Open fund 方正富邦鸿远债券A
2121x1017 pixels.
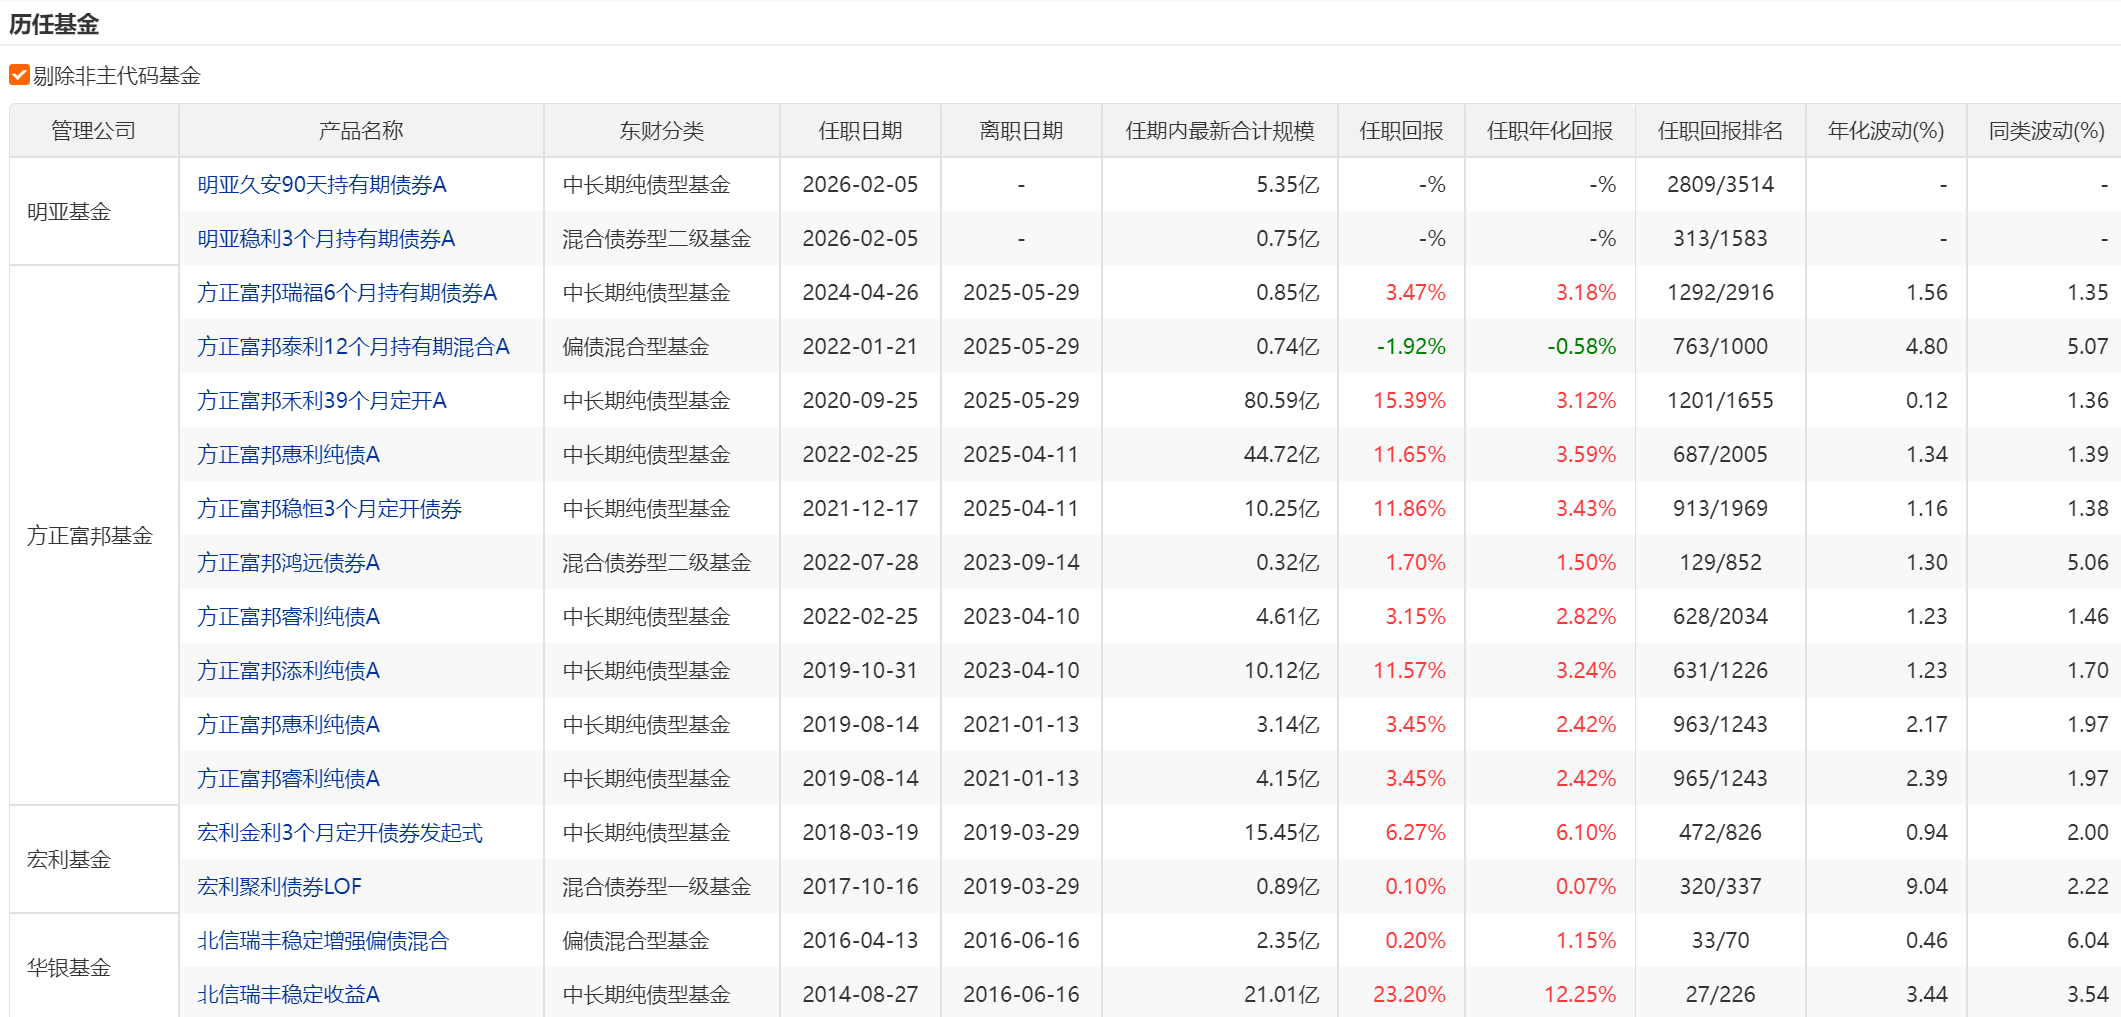click(288, 563)
